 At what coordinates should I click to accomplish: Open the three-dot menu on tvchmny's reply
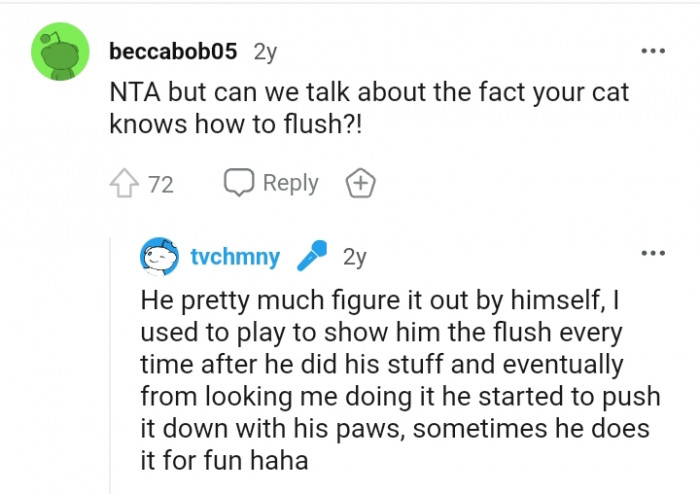click(653, 253)
